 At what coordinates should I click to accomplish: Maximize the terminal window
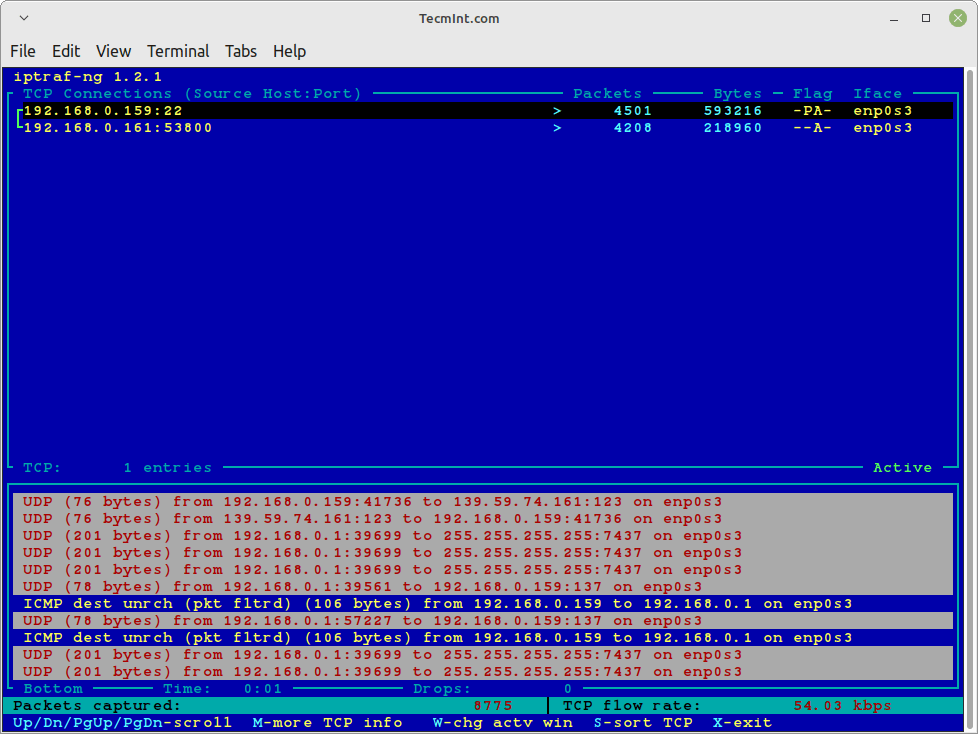pyautogui.click(x=926, y=18)
